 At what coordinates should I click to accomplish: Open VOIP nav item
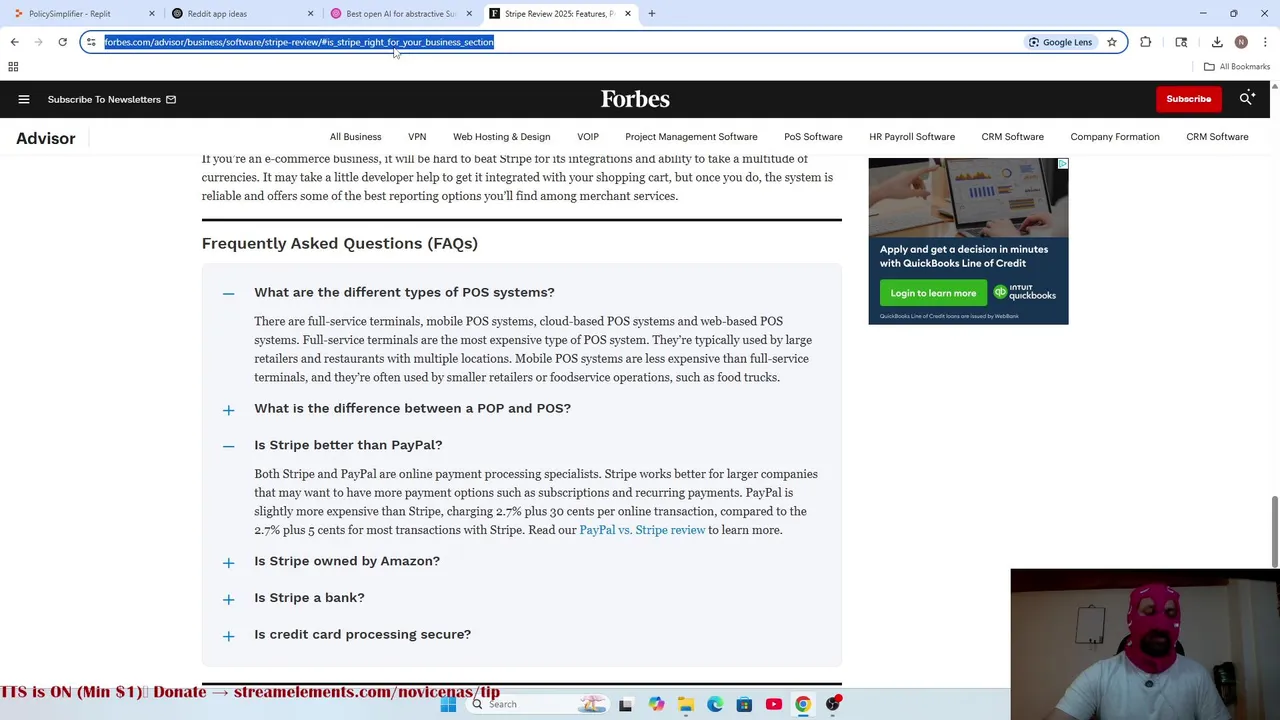588,137
